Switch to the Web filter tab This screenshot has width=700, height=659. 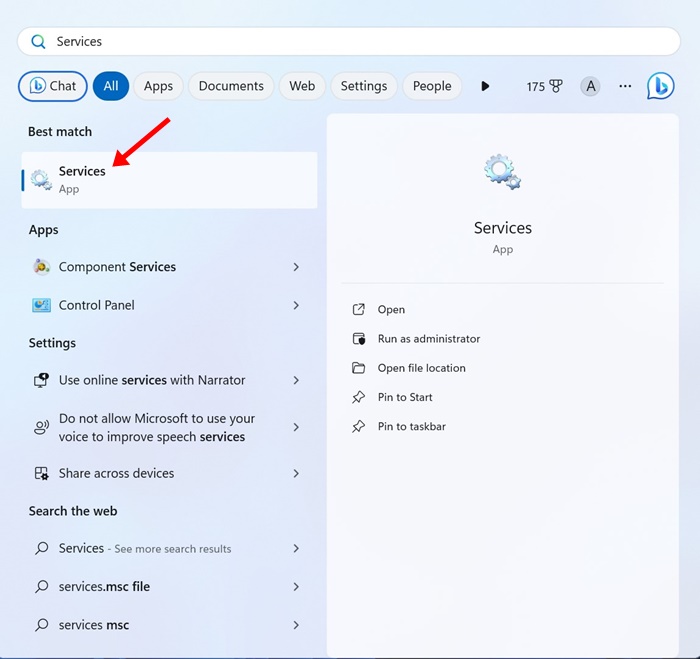point(302,86)
